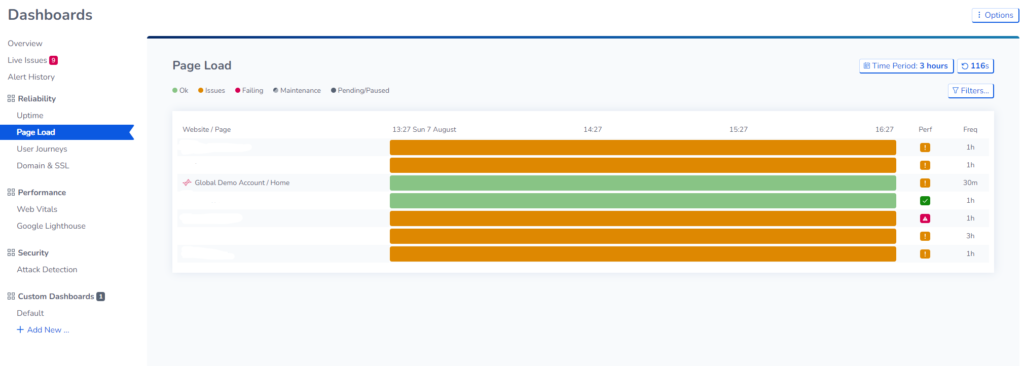Viewport: 1024px width, 366px height.
Task: Open the Time Period 3 hours selector
Action: (x=906, y=66)
